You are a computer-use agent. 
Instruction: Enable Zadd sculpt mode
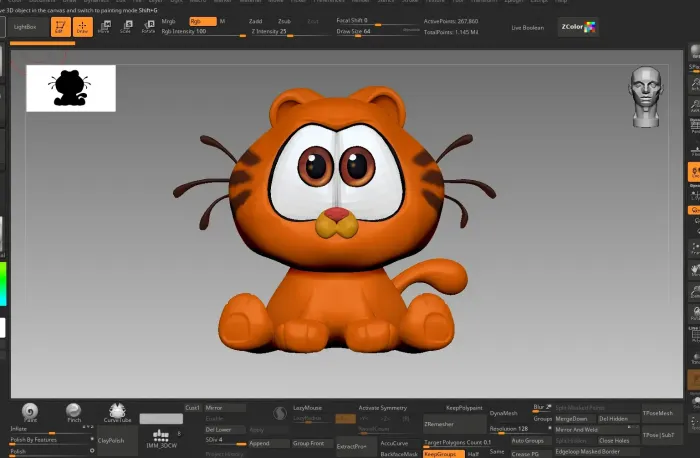[x=255, y=21]
